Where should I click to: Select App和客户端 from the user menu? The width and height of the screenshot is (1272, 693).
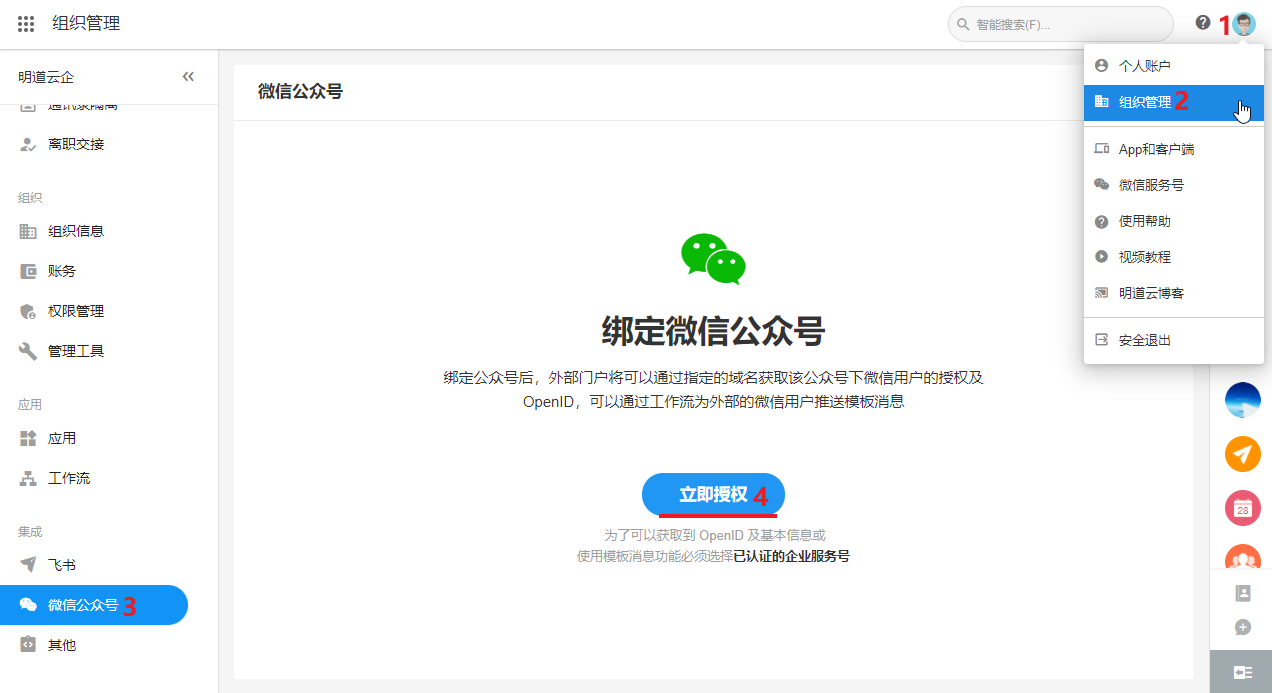point(1174,149)
